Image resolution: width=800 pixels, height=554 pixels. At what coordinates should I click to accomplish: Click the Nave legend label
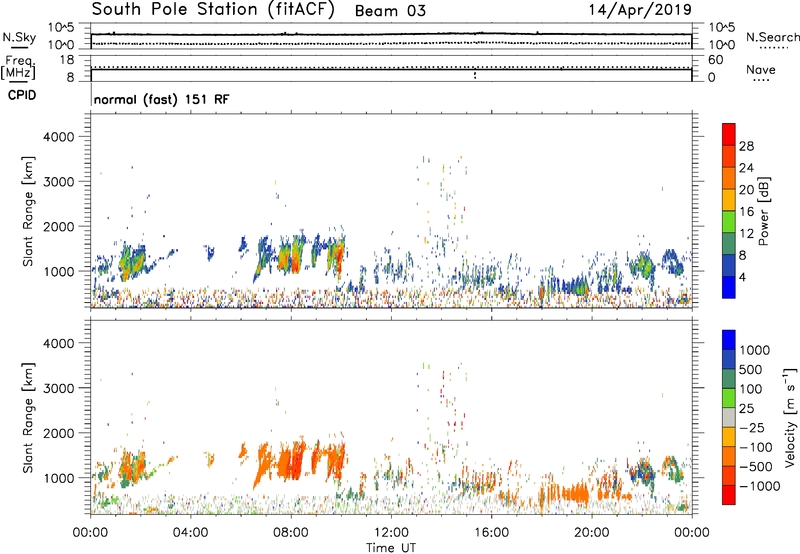click(761, 69)
